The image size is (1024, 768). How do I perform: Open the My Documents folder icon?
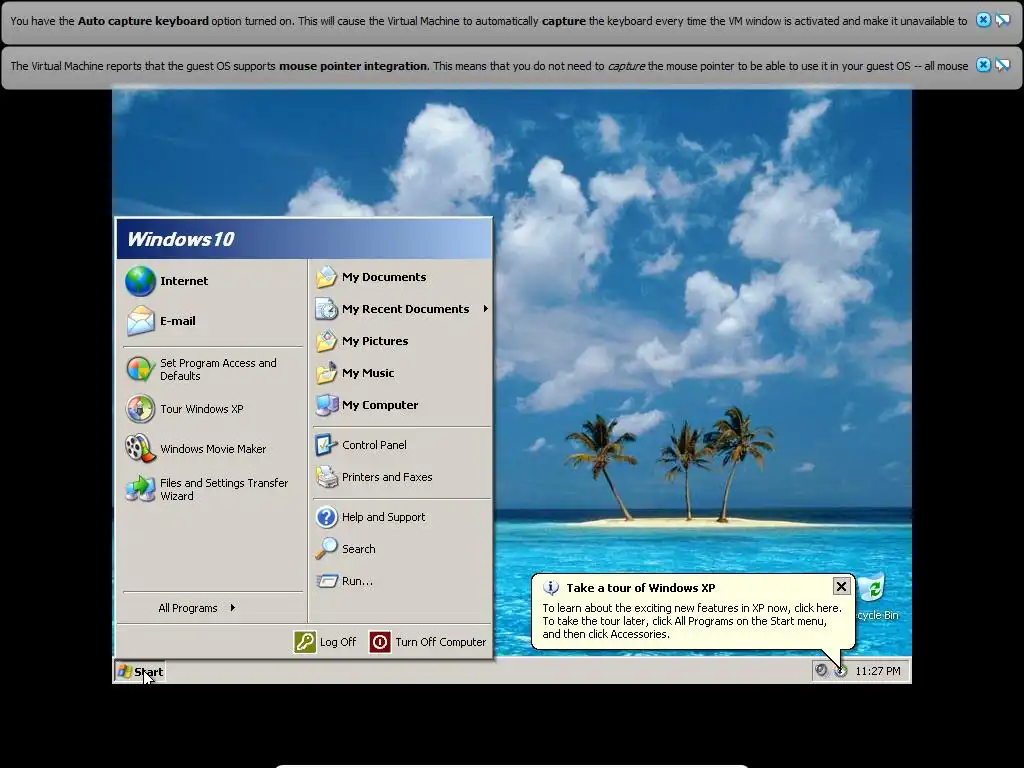[x=327, y=277]
